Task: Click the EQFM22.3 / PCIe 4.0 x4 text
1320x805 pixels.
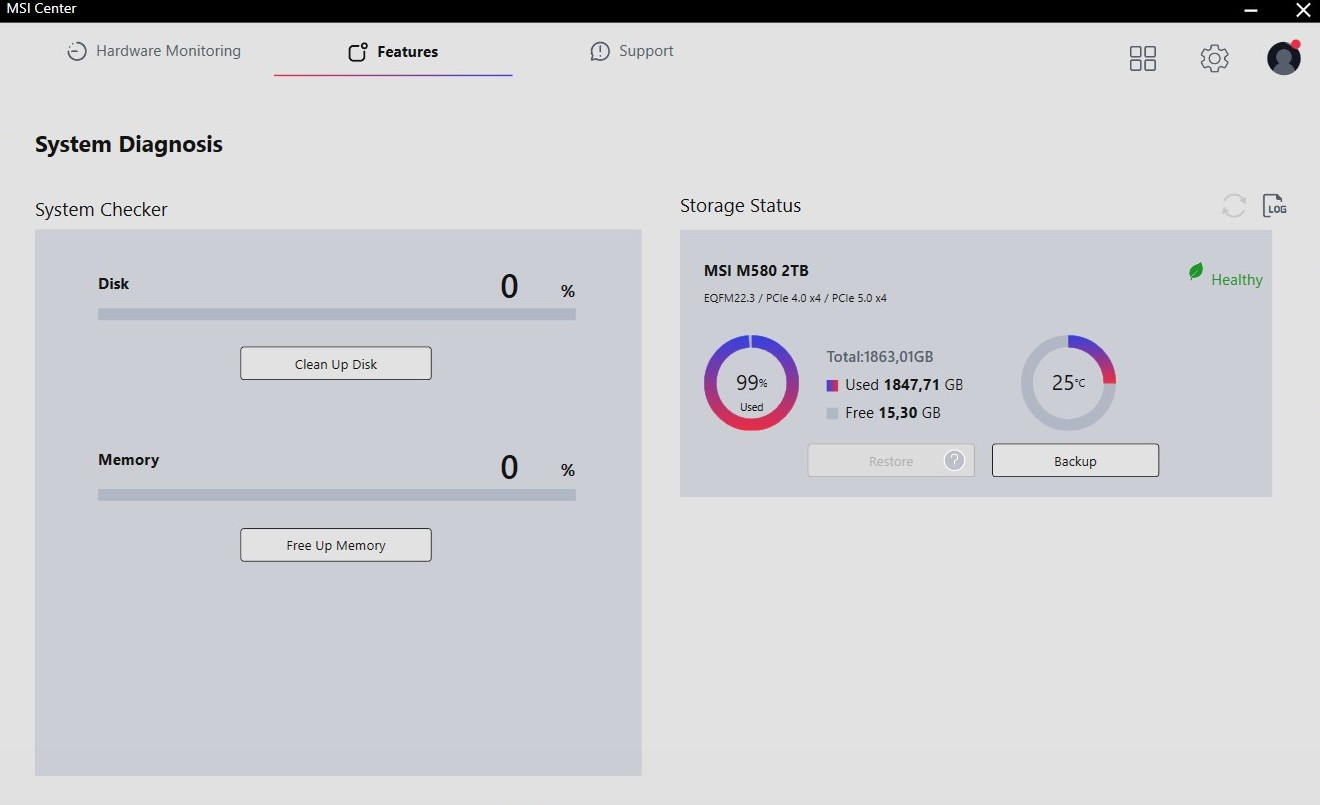Action: click(x=795, y=298)
